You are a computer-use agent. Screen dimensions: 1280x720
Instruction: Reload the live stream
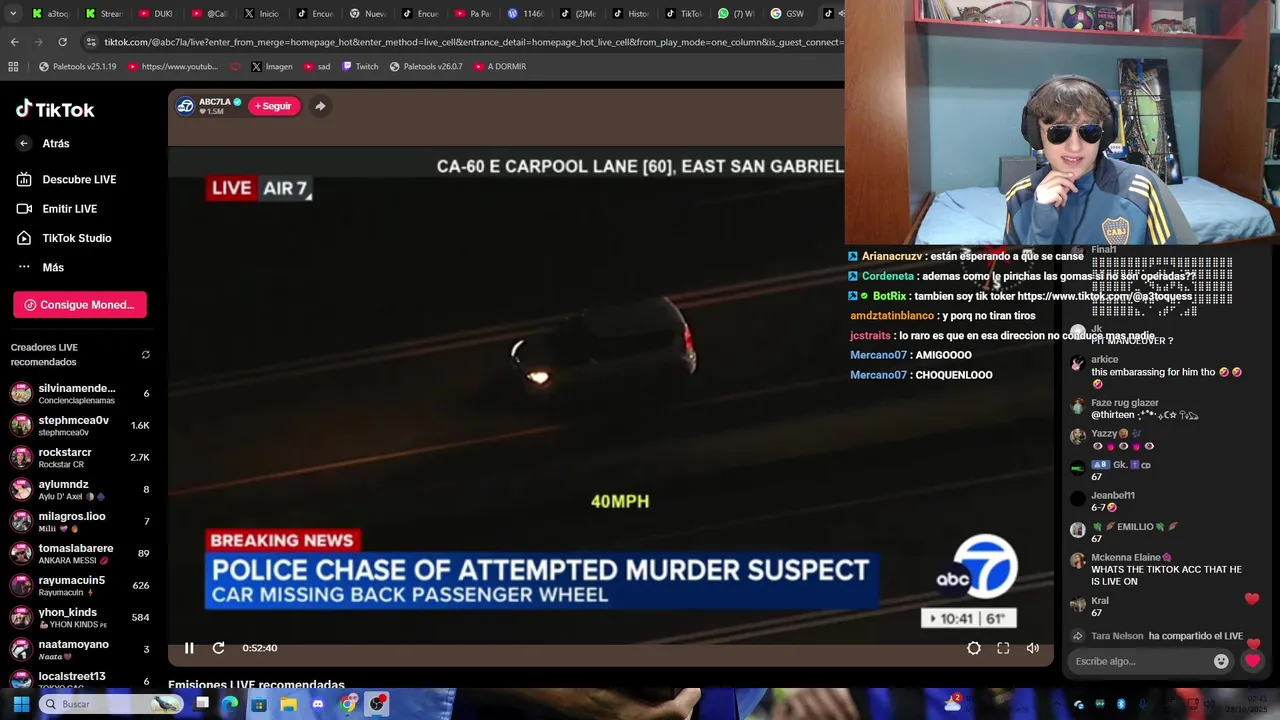tap(218, 648)
